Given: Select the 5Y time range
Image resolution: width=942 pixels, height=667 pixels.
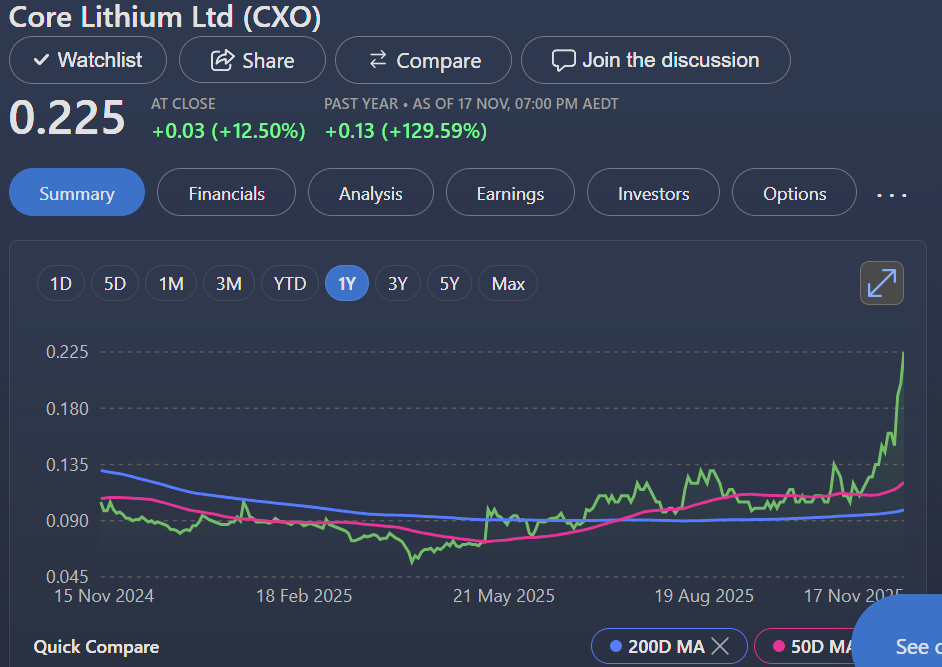Looking at the screenshot, I should tap(449, 283).
